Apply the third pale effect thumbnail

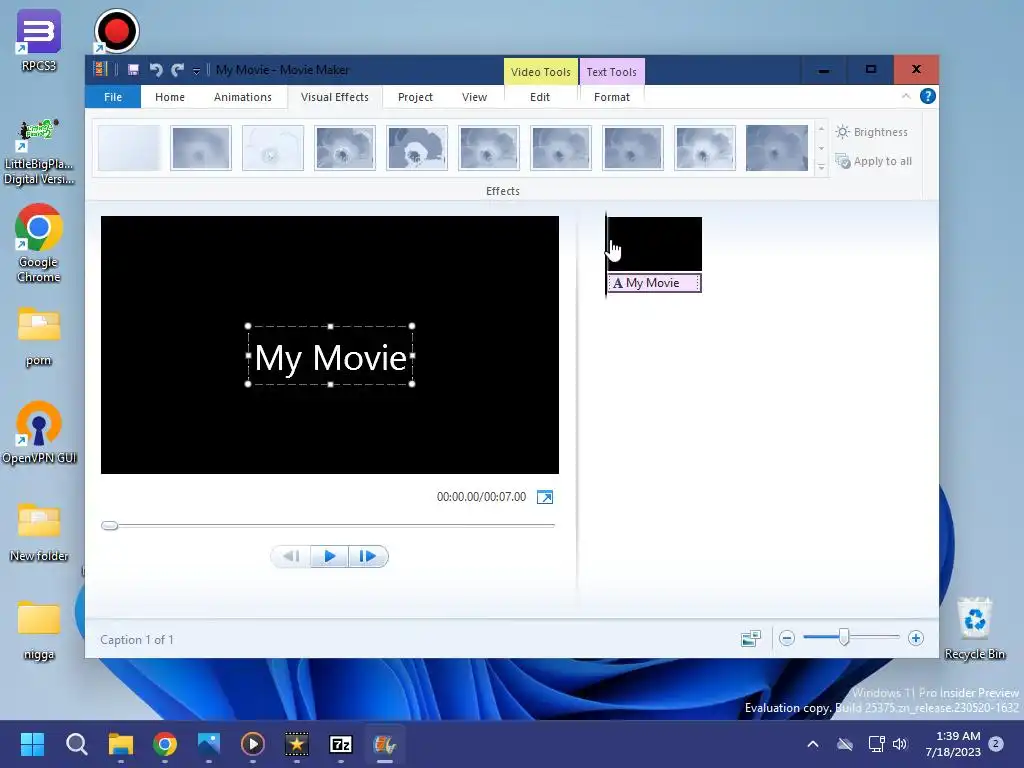point(273,148)
